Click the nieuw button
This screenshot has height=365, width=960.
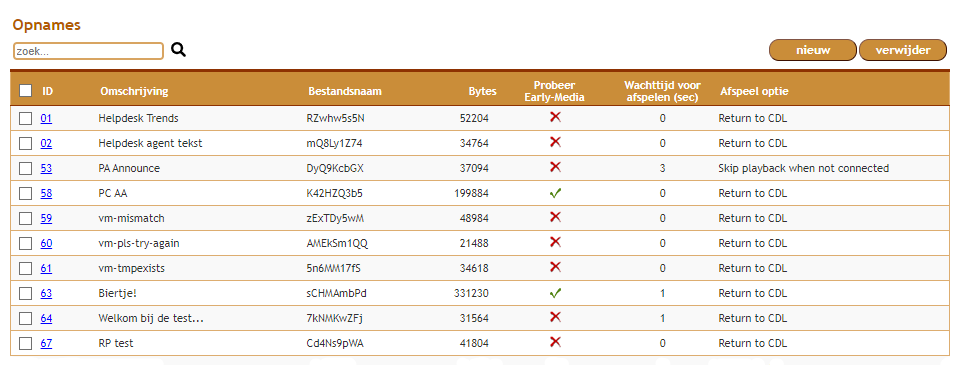pyautogui.click(x=812, y=50)
